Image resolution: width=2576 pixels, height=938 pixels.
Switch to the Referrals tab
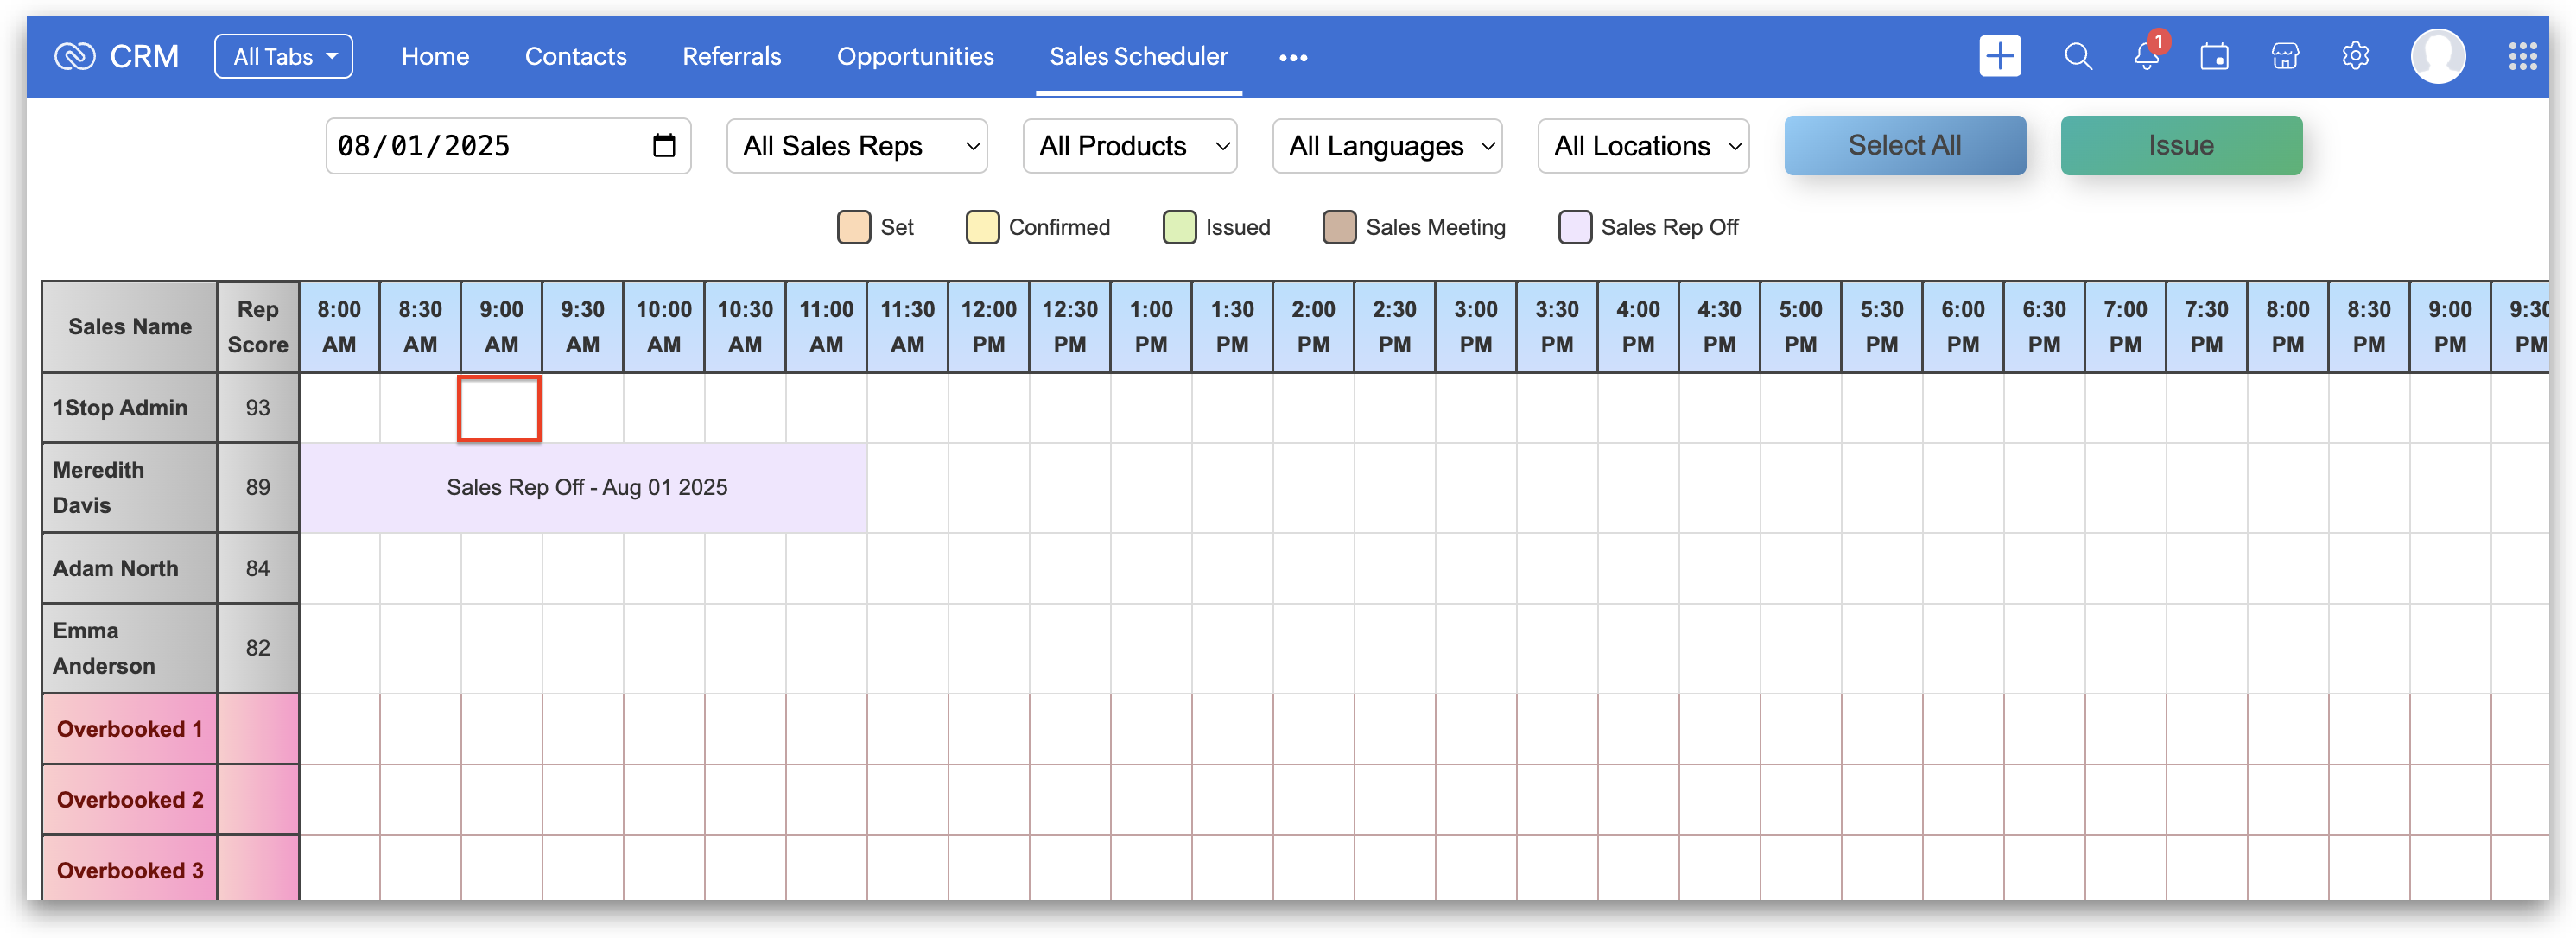pyautogui.click(x=731, y=56)
